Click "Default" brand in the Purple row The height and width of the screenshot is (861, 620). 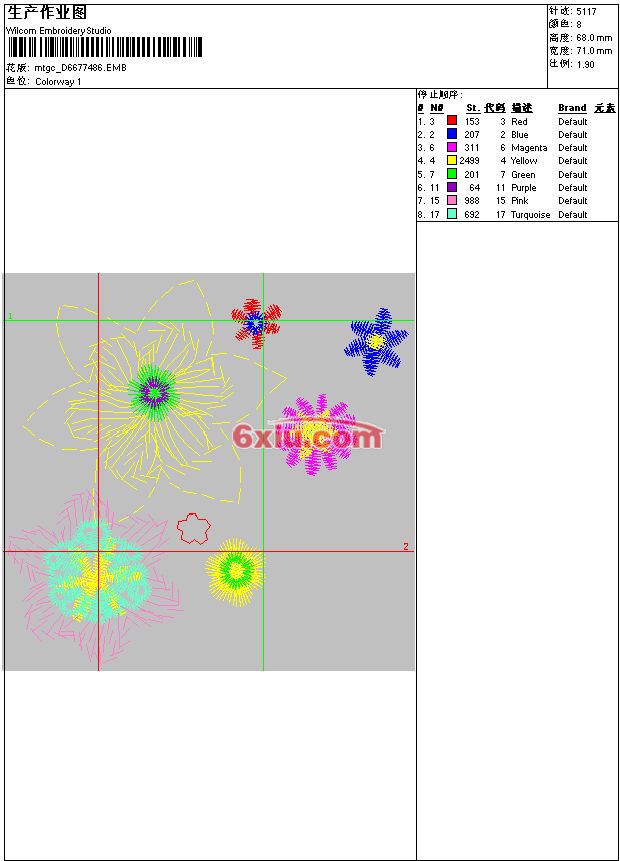click(x=573, y=188)
